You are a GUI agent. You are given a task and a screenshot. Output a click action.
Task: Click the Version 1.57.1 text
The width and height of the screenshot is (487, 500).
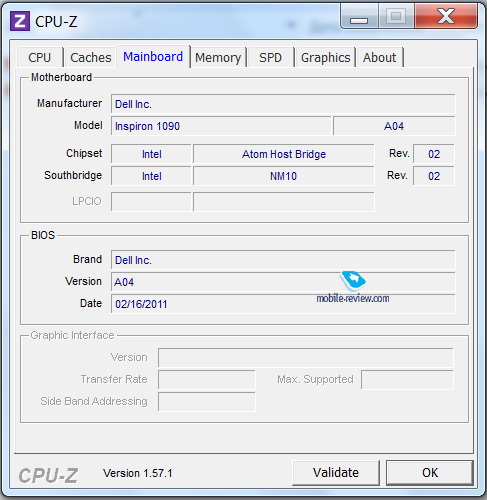point(138,473)
